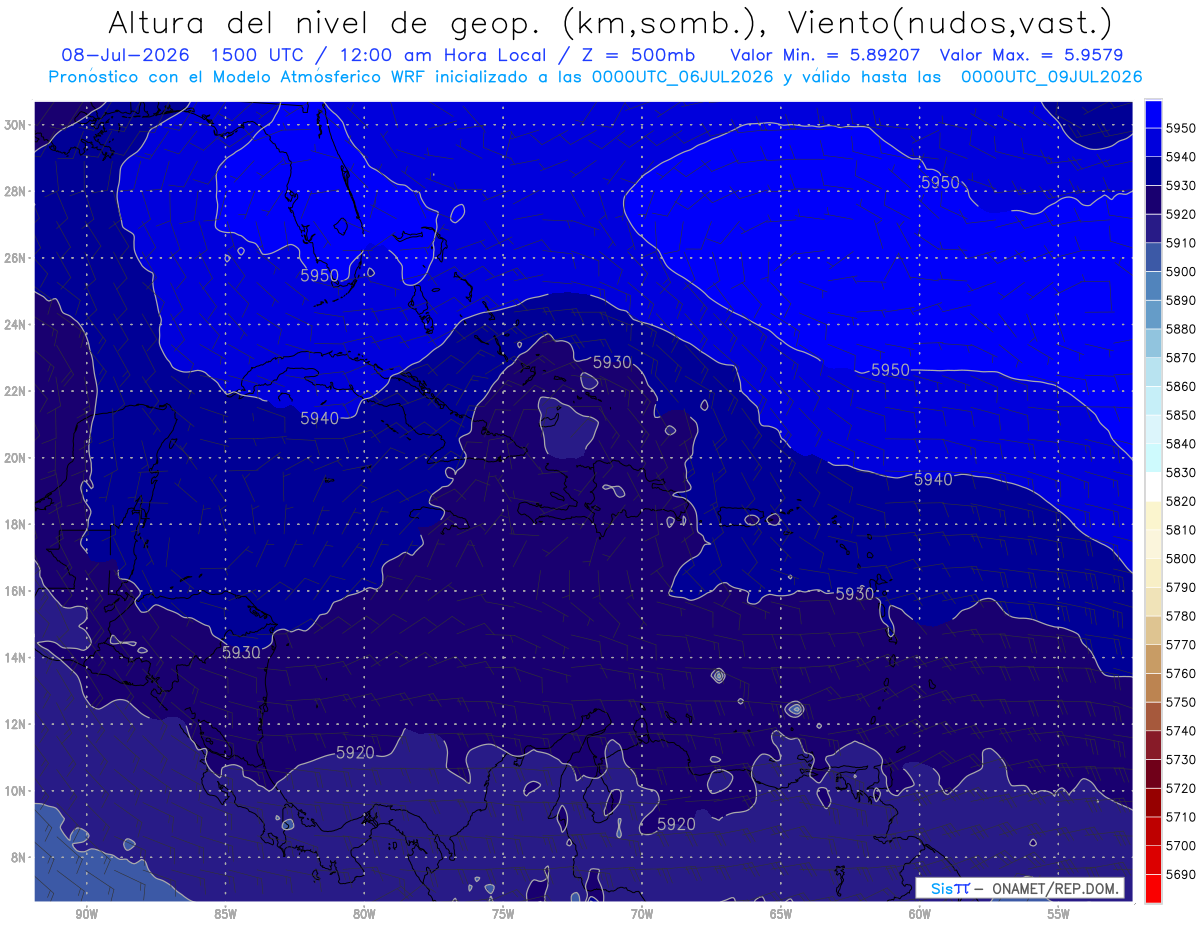Click the 5800 tick on the color bar
The width and height of the screenshot is (1200, 927).
point(1181,558)
